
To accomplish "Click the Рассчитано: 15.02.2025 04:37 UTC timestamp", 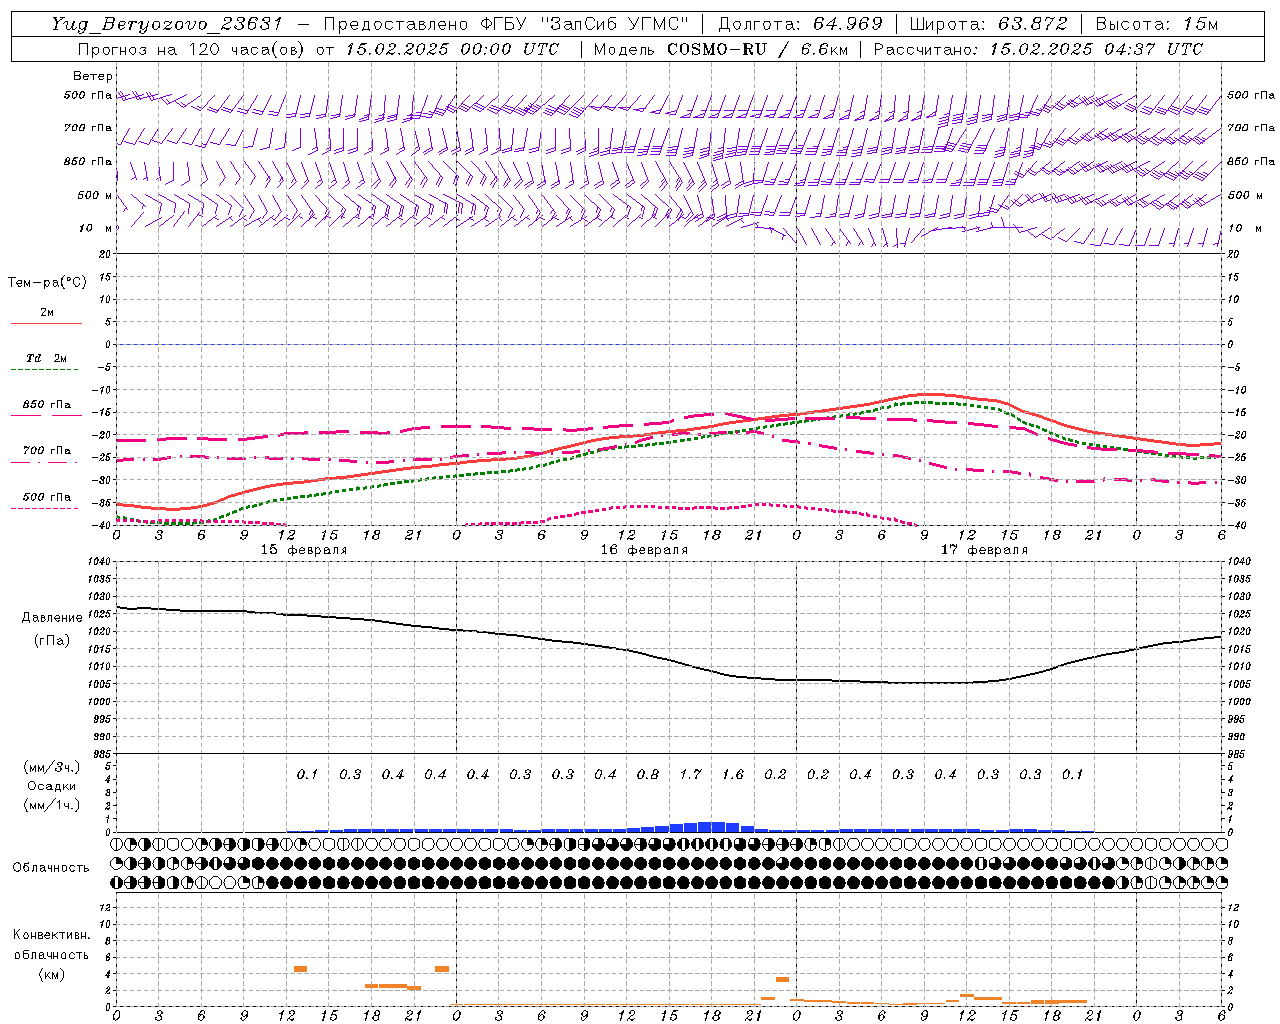I will 1038,49.
